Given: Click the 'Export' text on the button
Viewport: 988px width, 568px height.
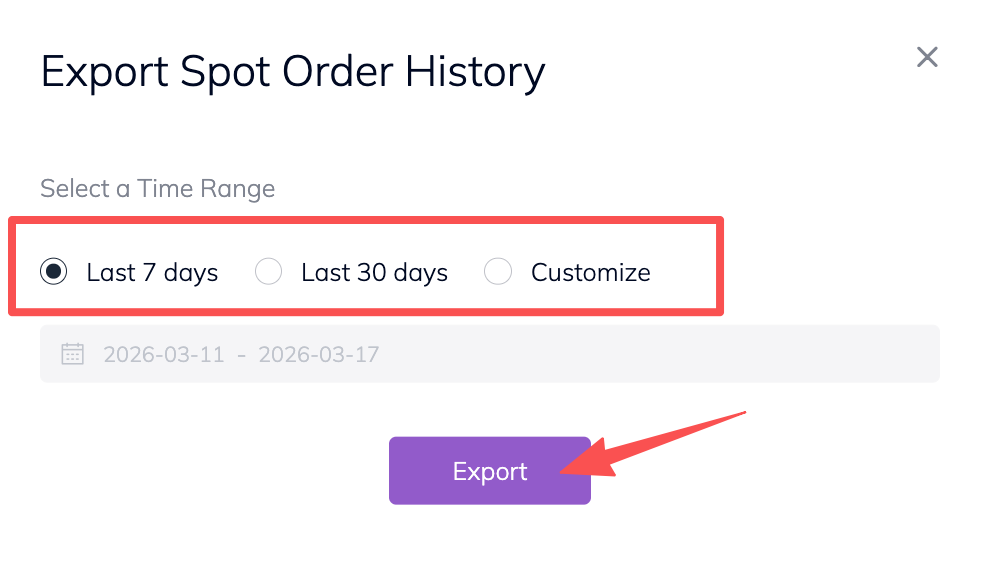Looking at the screenshot, I should pos(490,471).
